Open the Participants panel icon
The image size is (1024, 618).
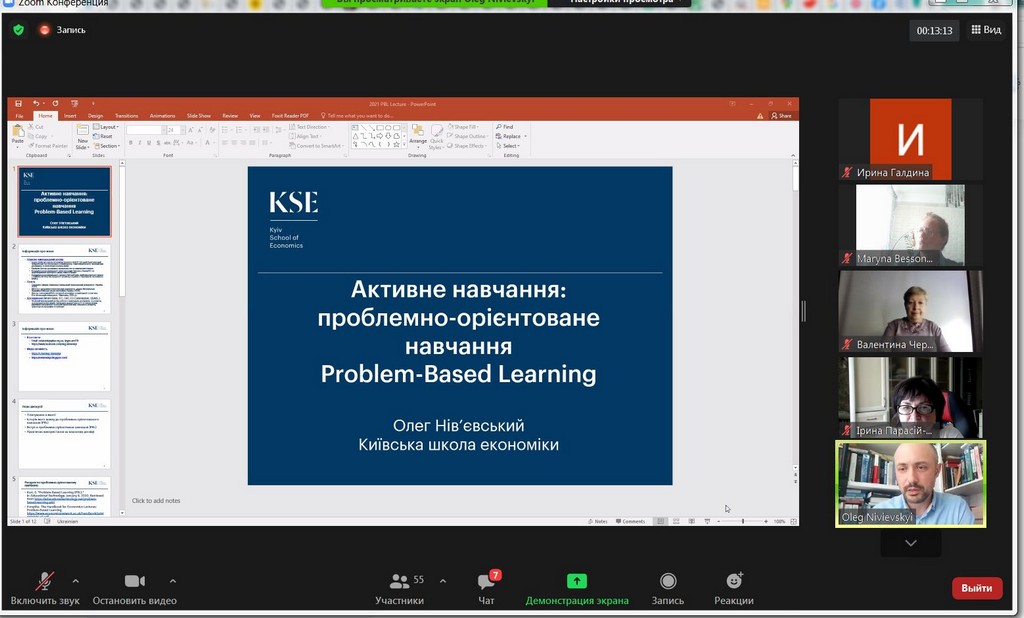pyautogui.click(x=399, y=581)
